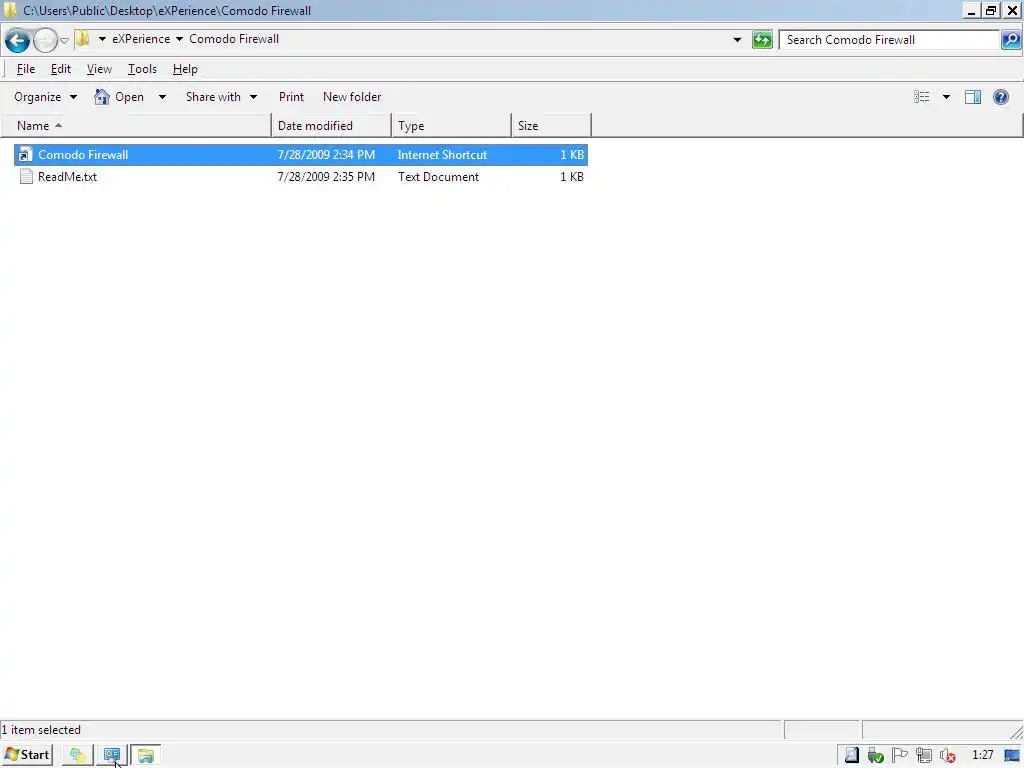
Task: Open the address bar history dropdown
Action: tap(737, 40)
